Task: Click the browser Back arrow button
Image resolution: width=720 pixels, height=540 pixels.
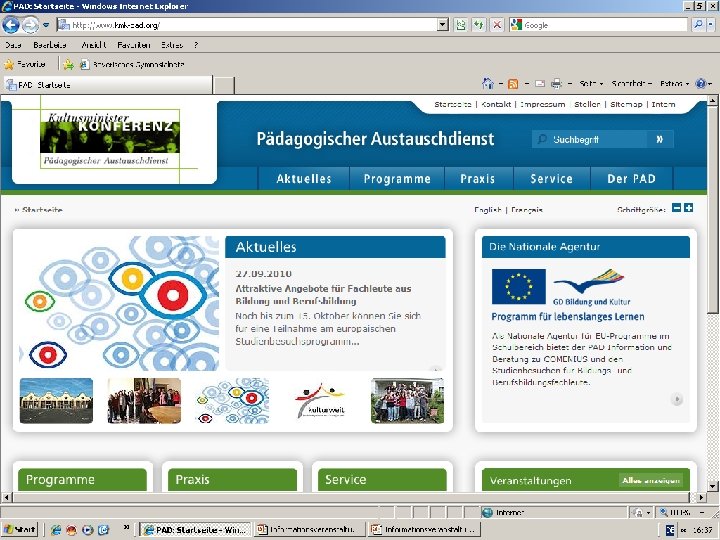Action: click(11, 24)
